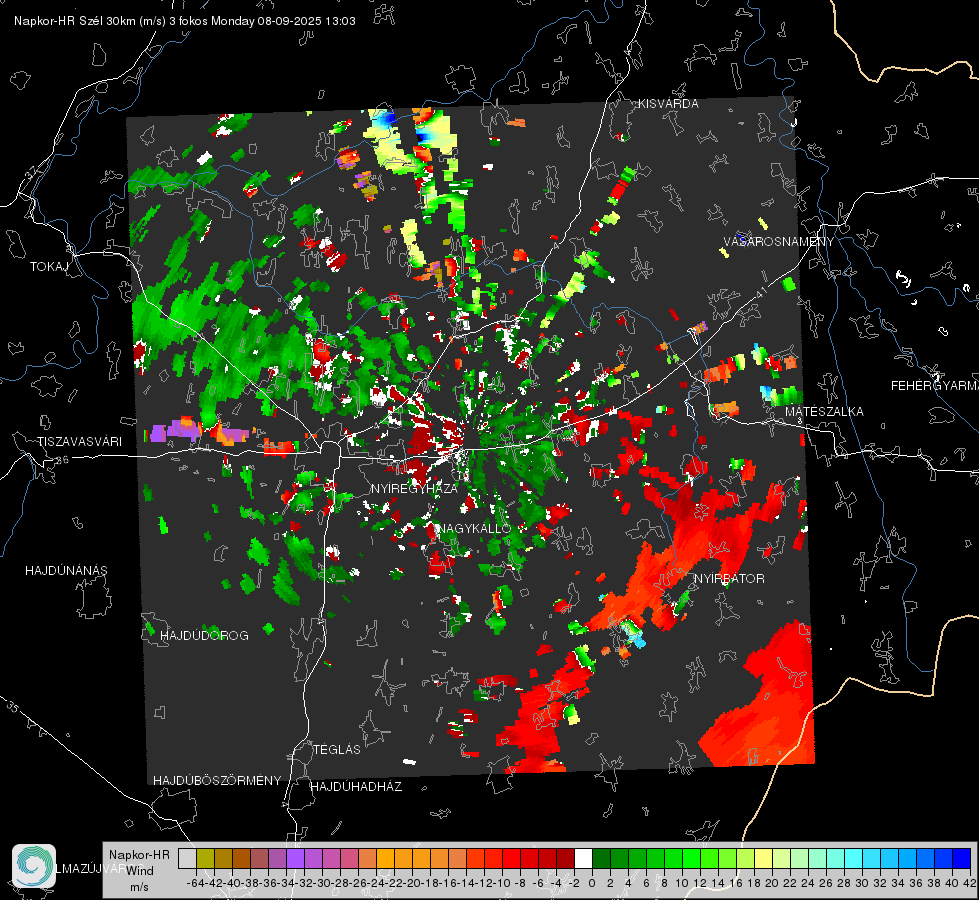Viewport: 979px width, 900px height.
Task: Click the HAJDÚDOROG town label
Action: (x=204, y=636)
